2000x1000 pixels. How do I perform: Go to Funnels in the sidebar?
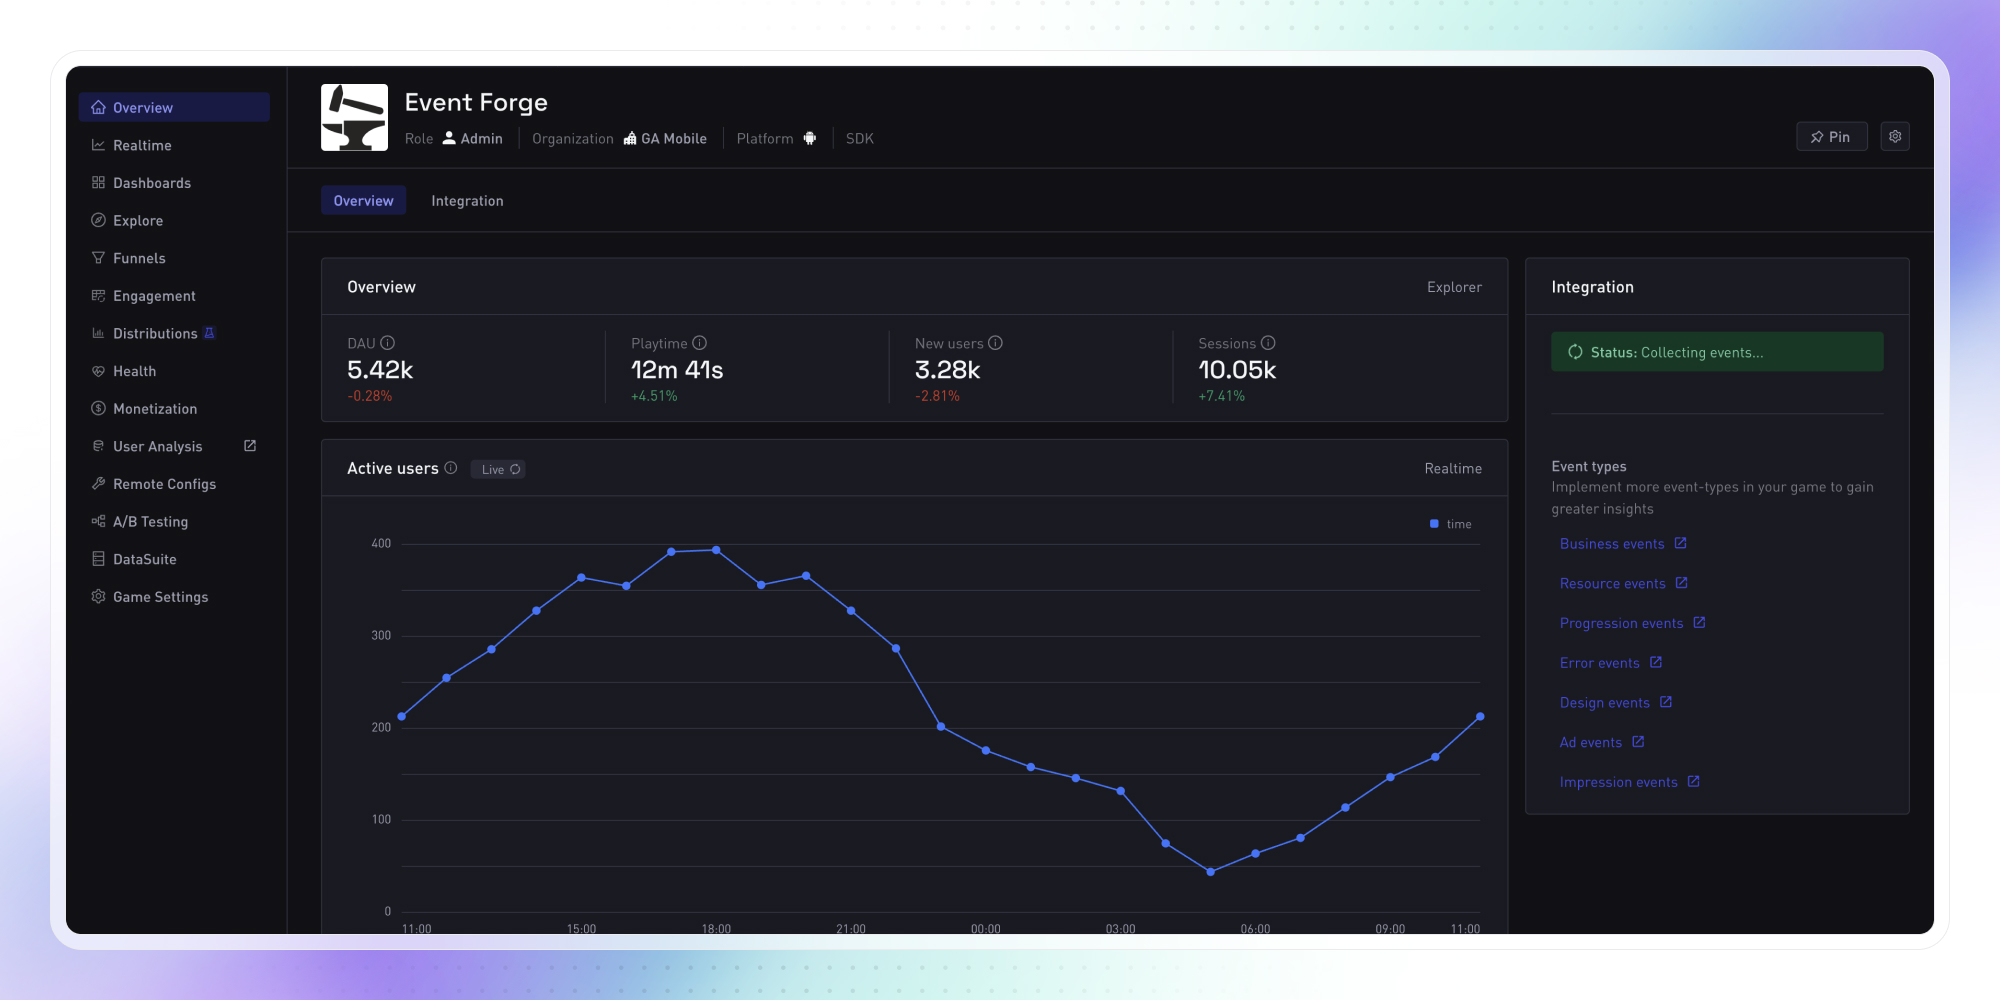click(x=174, y=258)
